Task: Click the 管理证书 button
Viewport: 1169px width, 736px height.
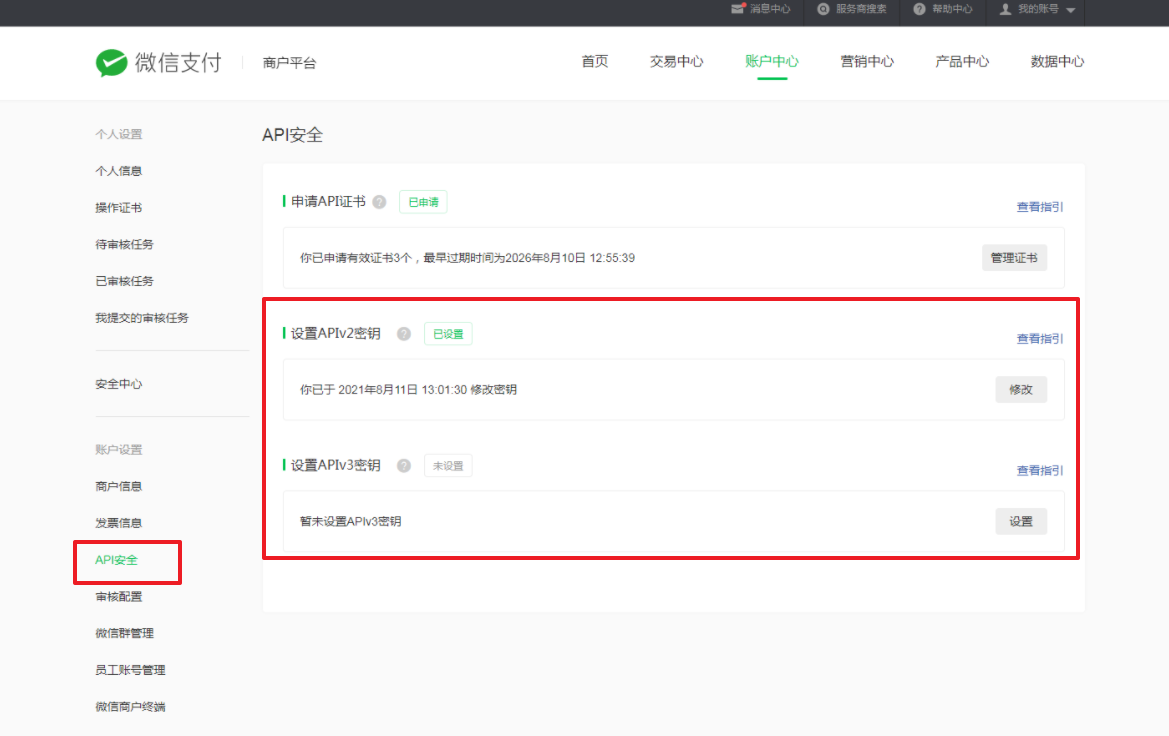Action: tap(1014, 258)
